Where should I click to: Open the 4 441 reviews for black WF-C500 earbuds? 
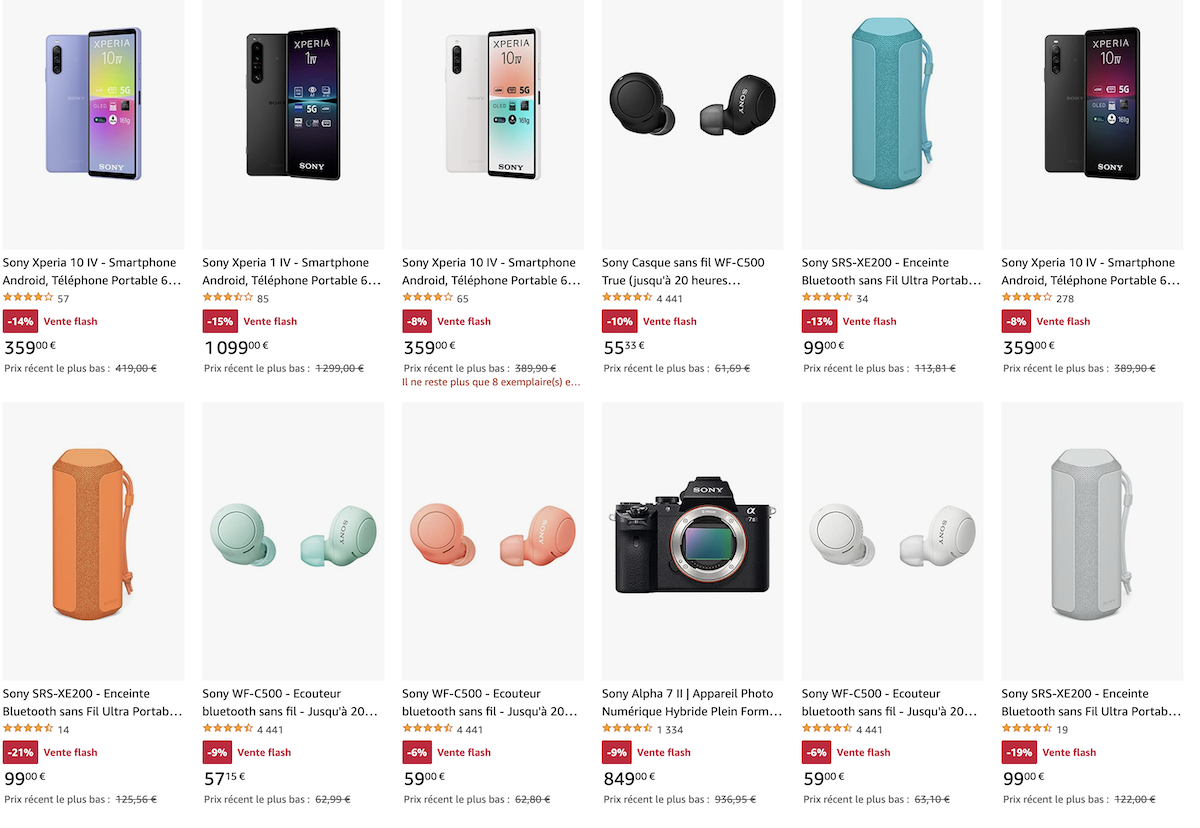(670, 299)
